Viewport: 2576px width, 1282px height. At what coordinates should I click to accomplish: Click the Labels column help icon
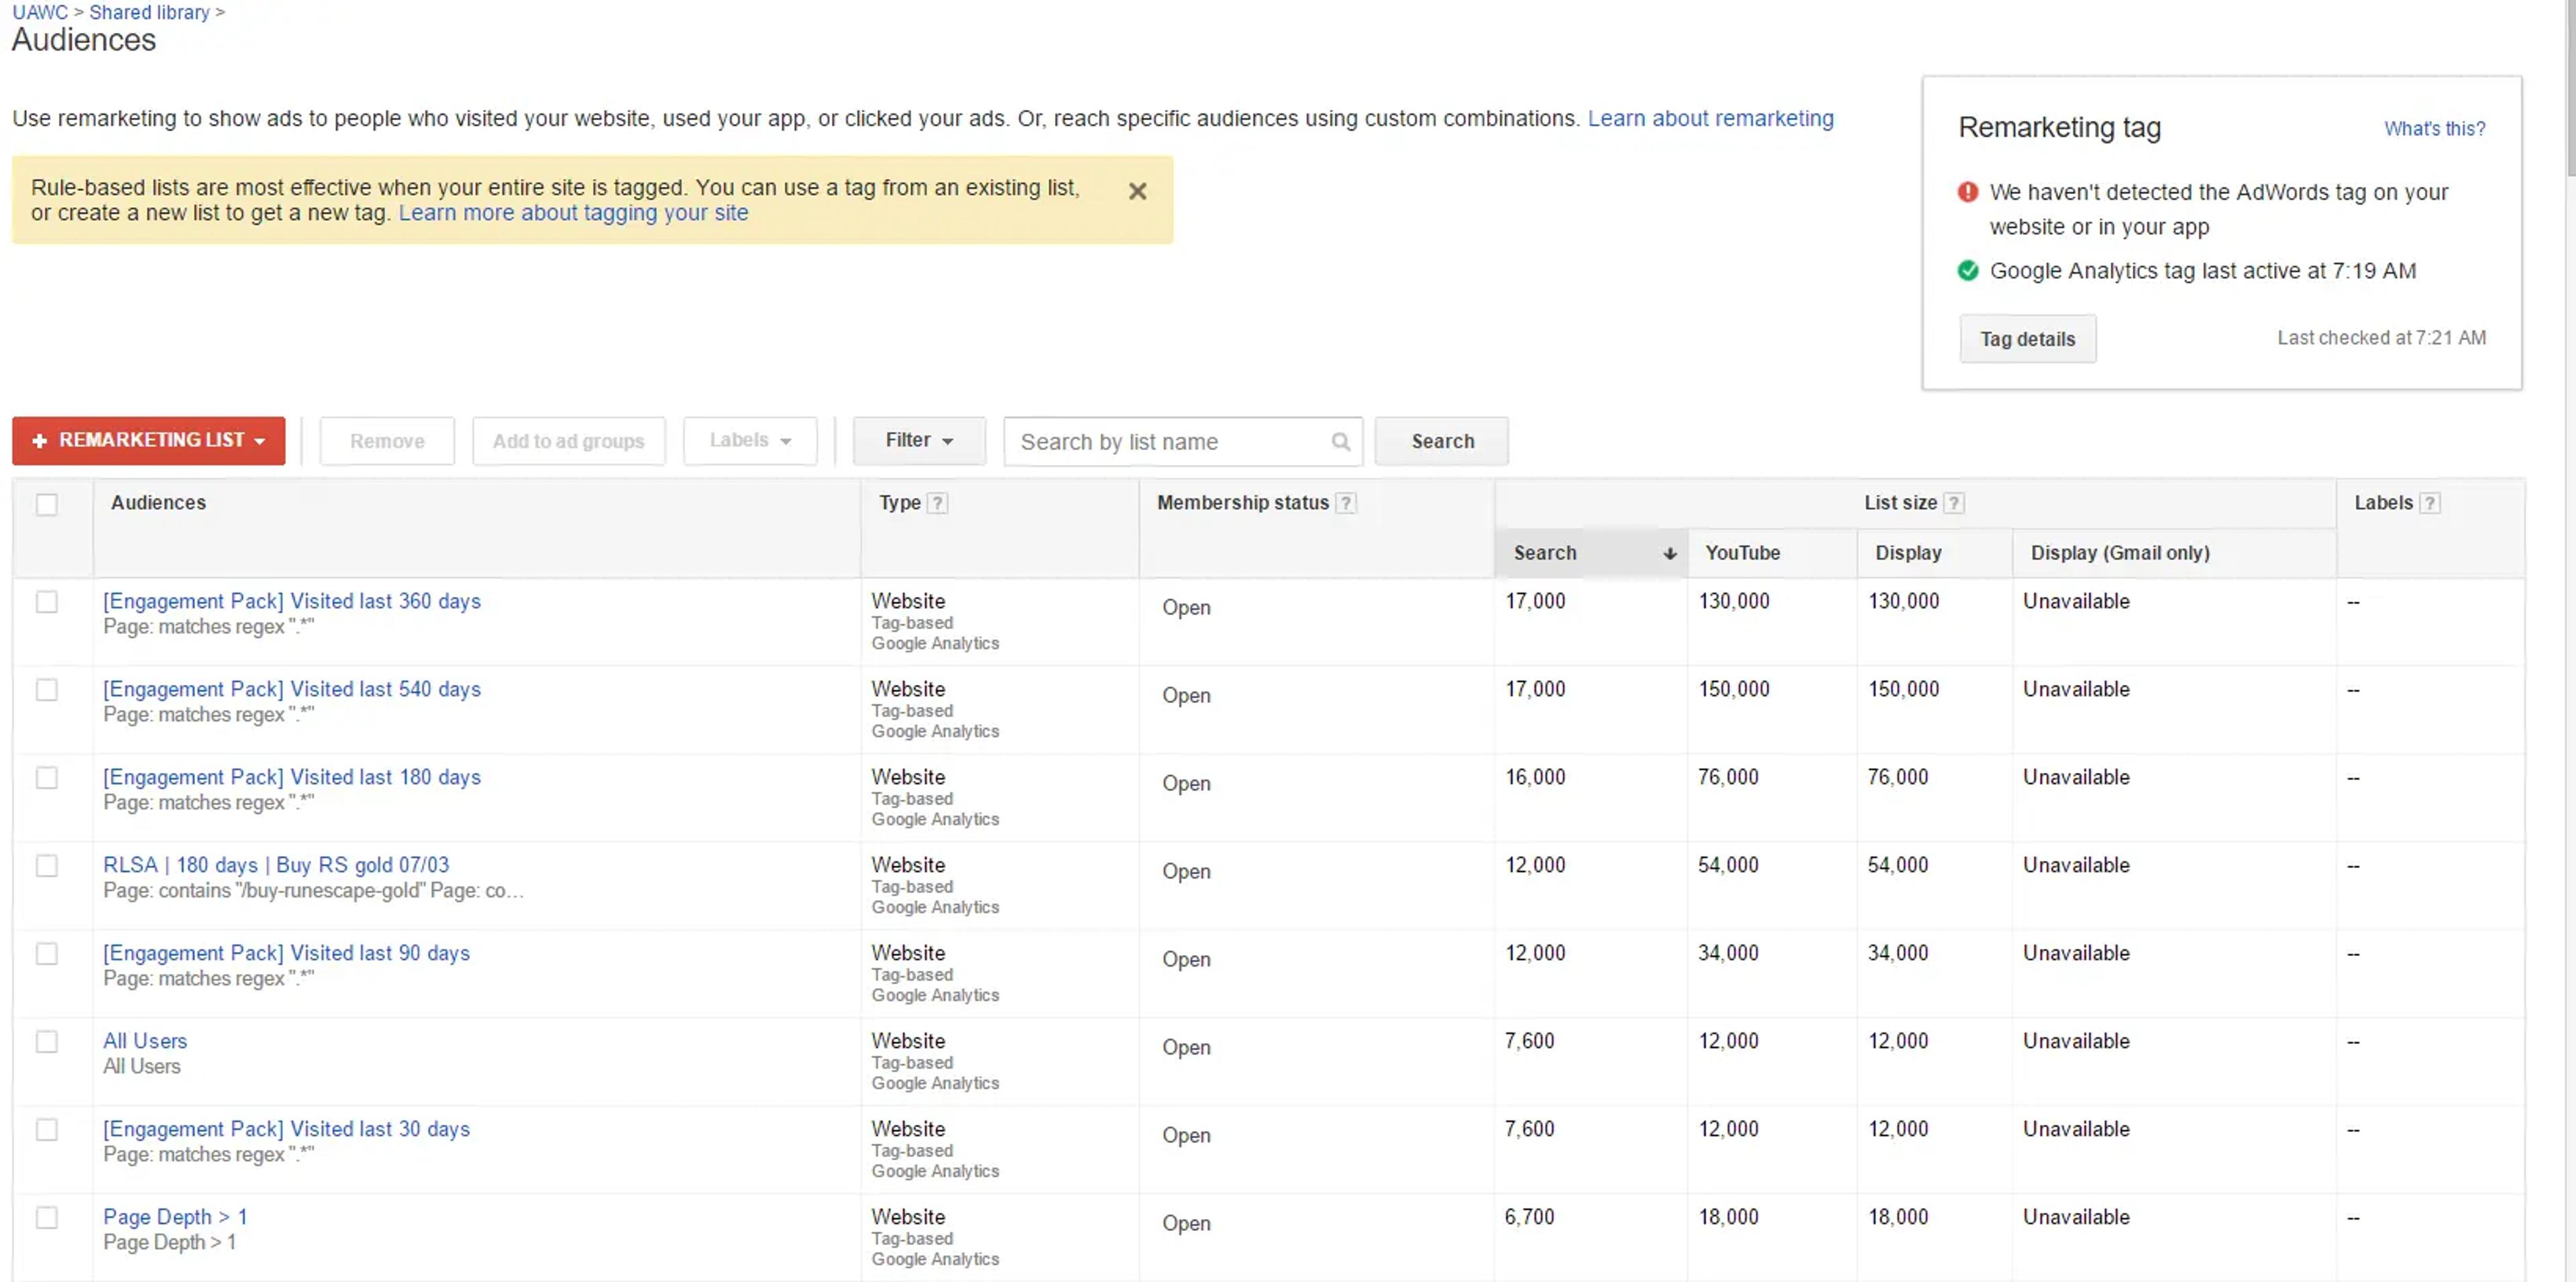[x=2430, y=503]
